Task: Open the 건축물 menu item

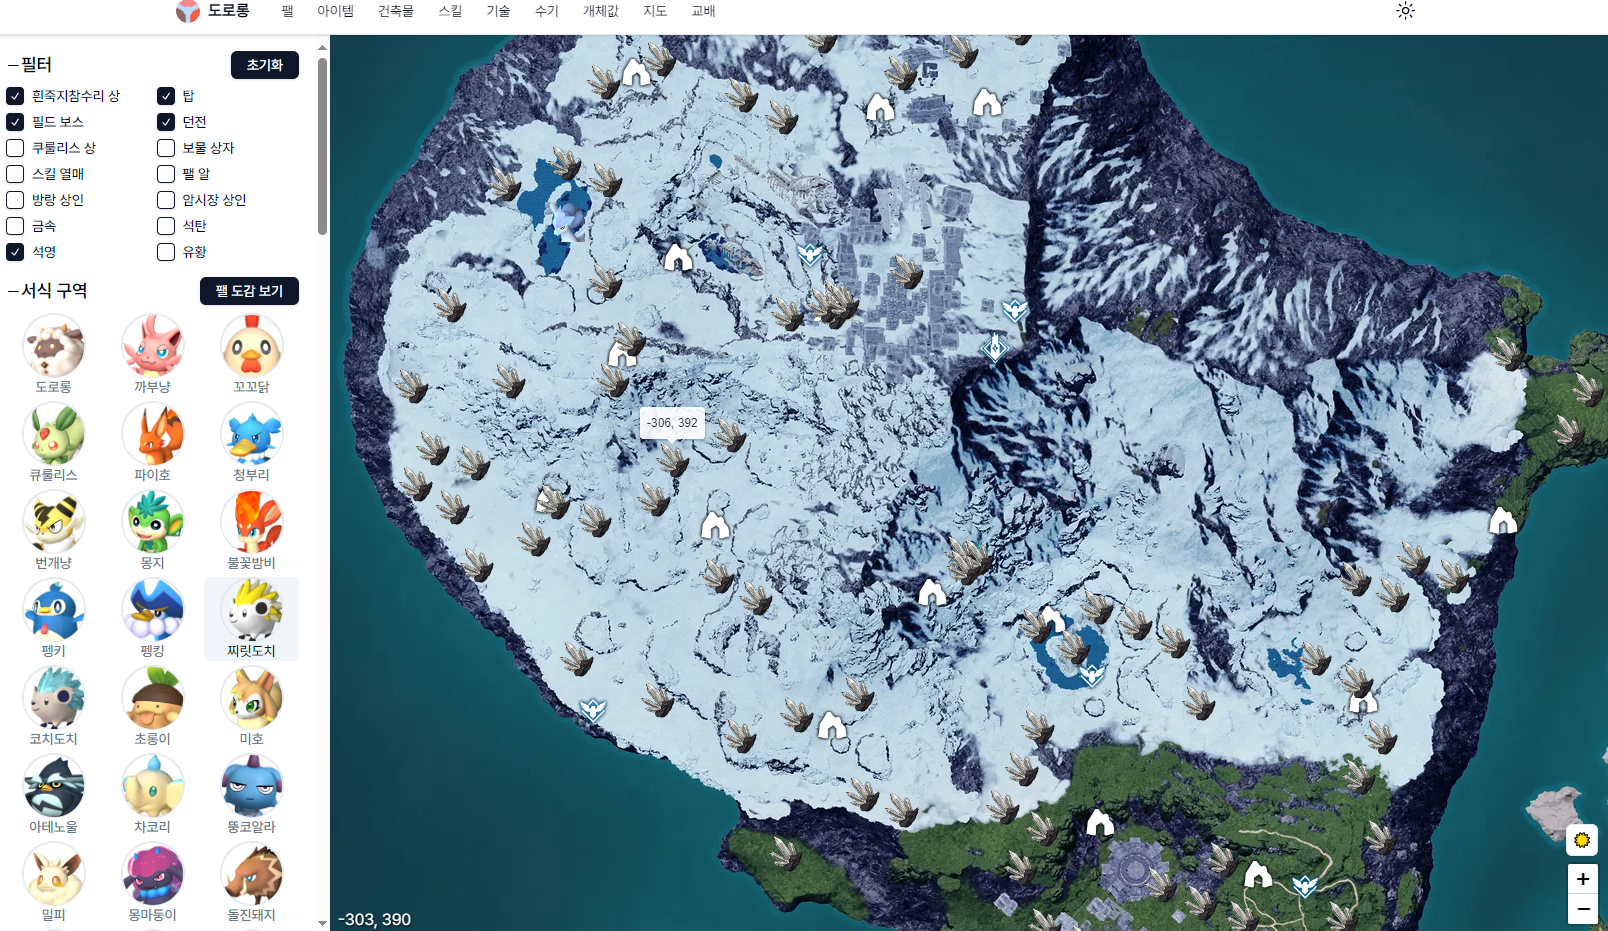Action: click(x=396, y=11)
